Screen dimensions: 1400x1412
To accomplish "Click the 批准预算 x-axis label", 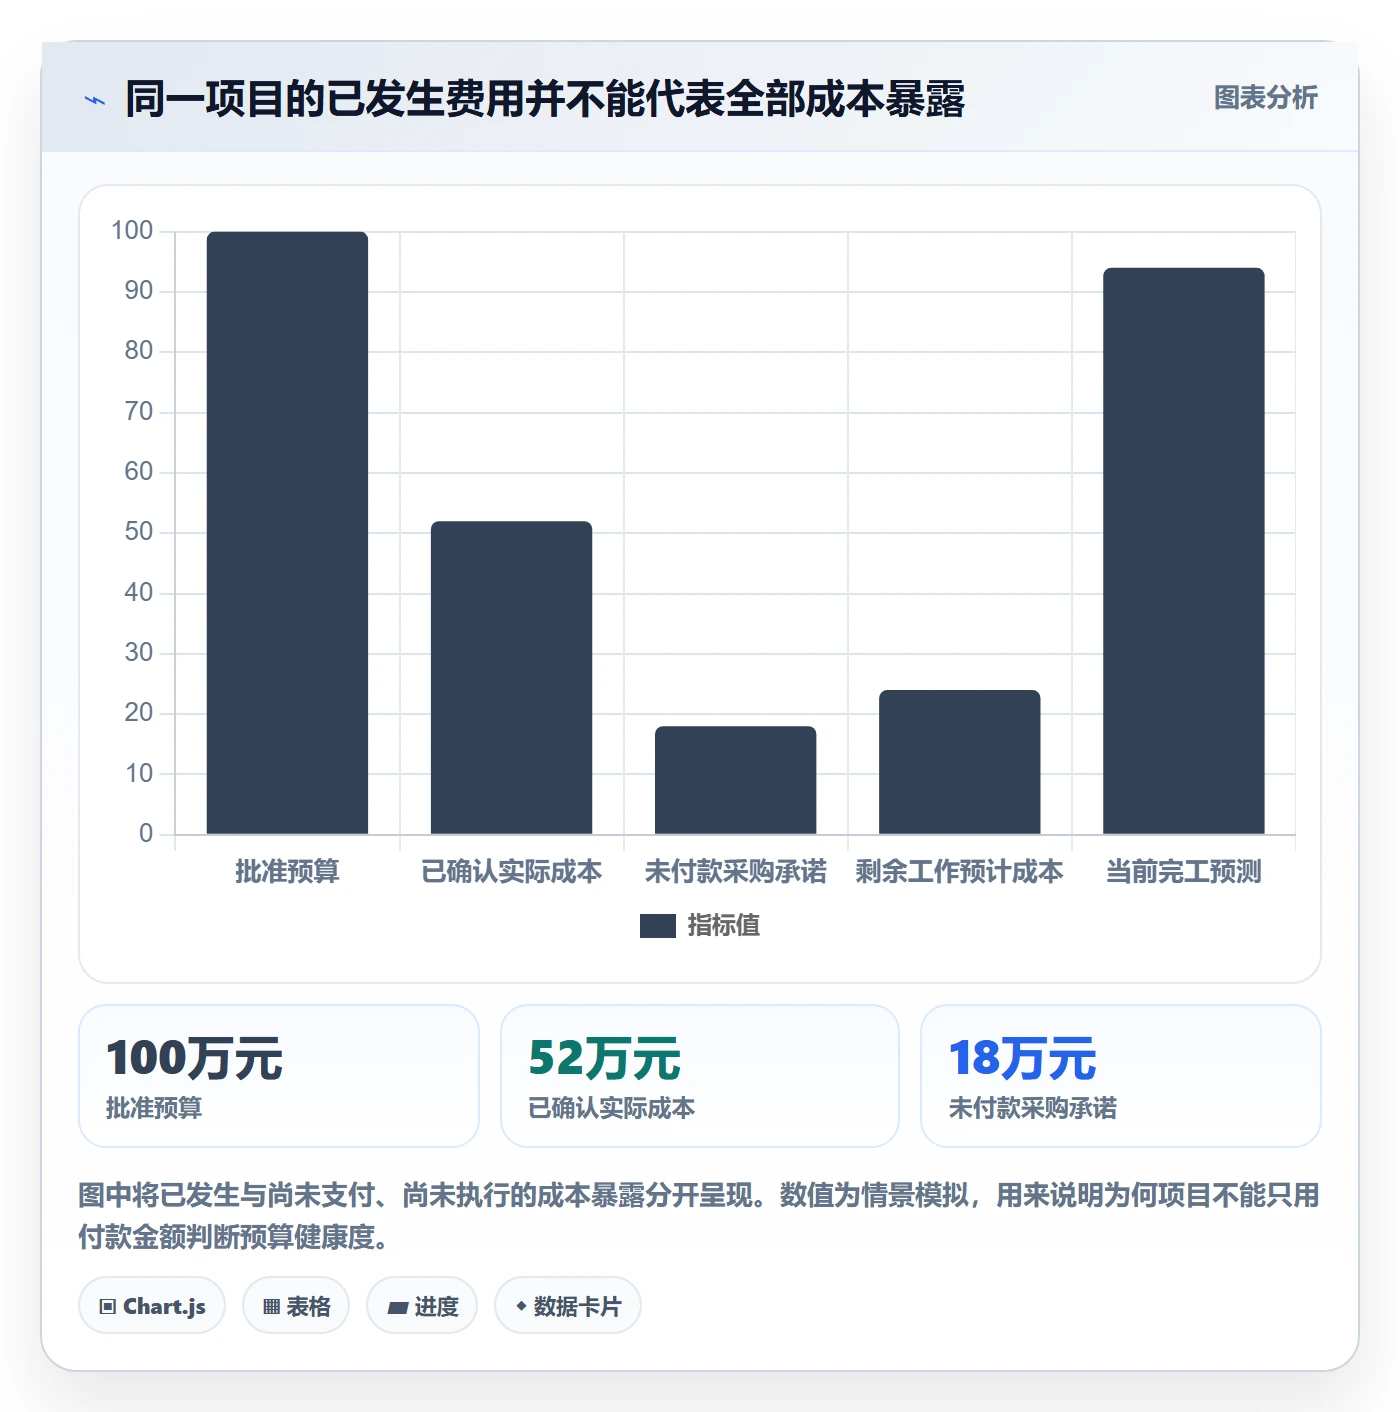I will [287, 872].
